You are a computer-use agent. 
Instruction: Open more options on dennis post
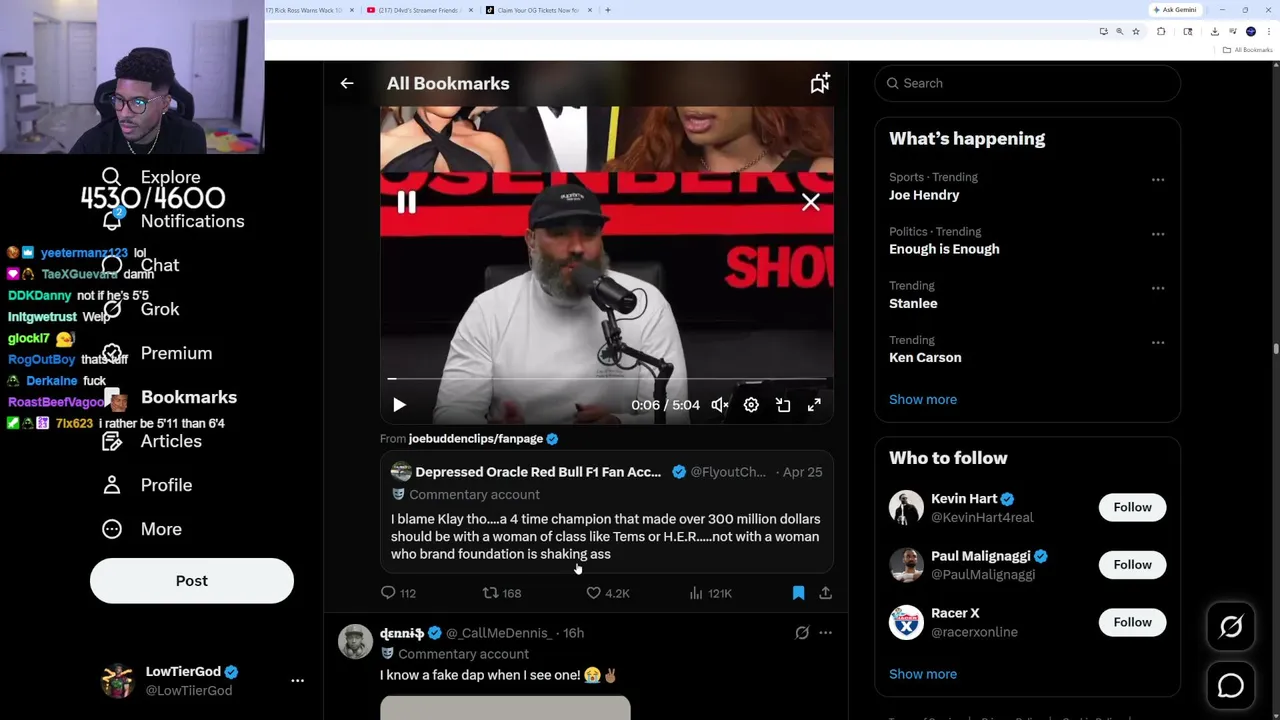825,633
